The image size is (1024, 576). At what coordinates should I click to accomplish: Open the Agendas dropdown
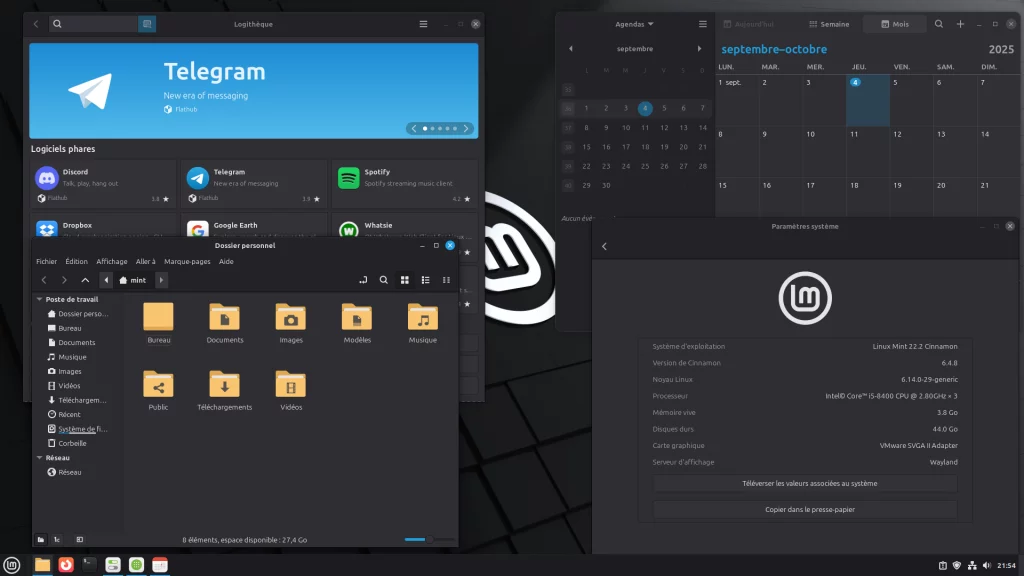(x=634, y=24)
